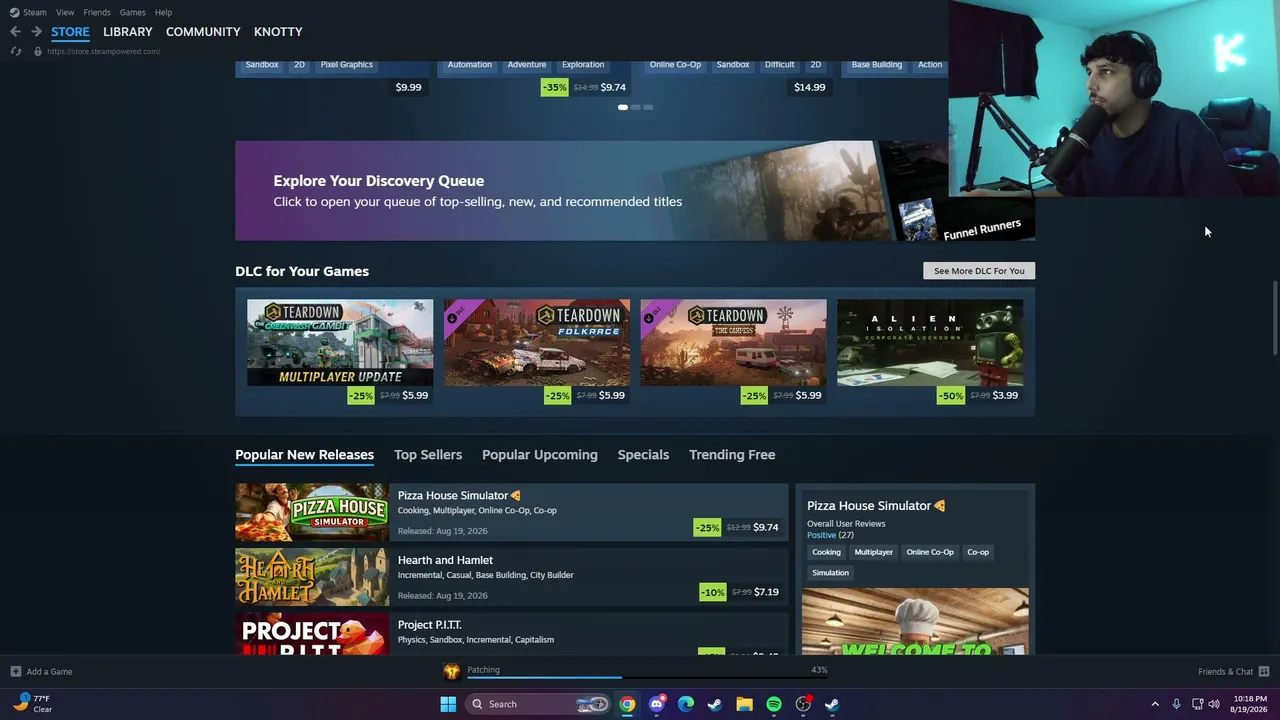The height and width of the screenshot is (720, 1280).
Task: Open the Friends menu
Action: coord(97,12)
